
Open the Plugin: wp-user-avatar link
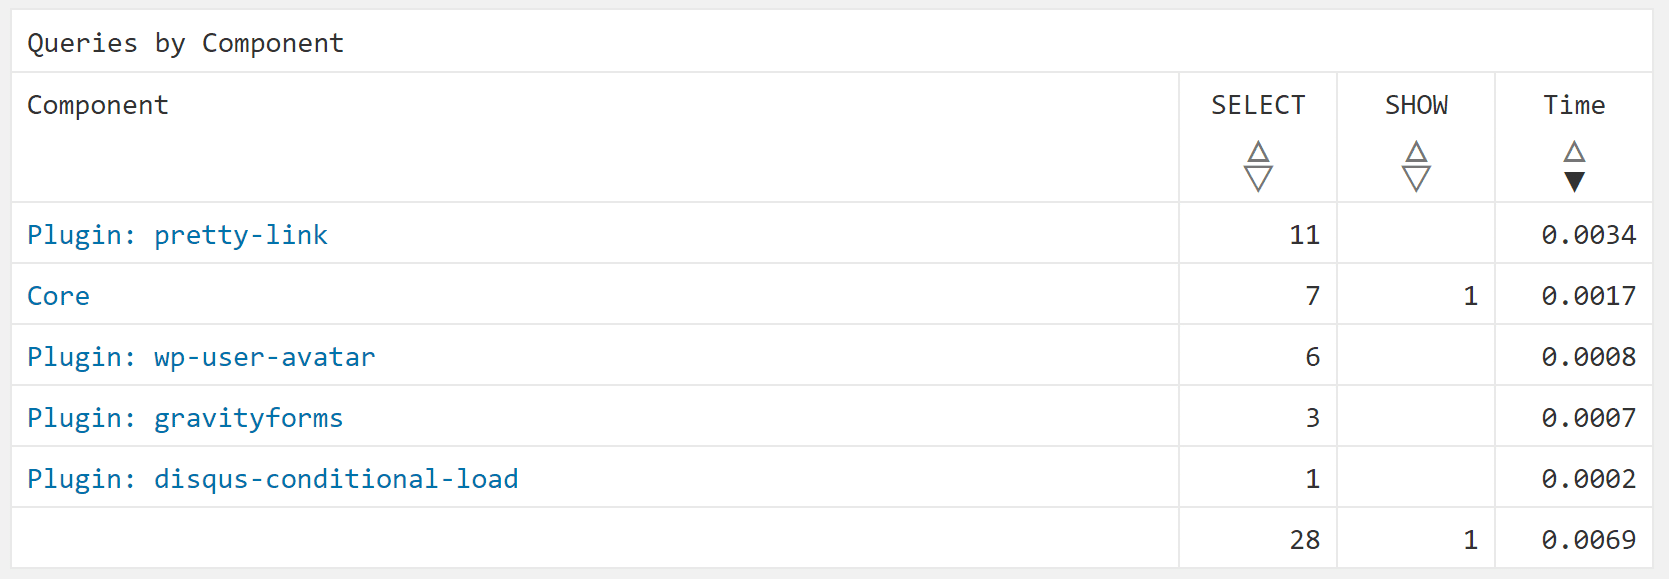(x=201, y=357)
